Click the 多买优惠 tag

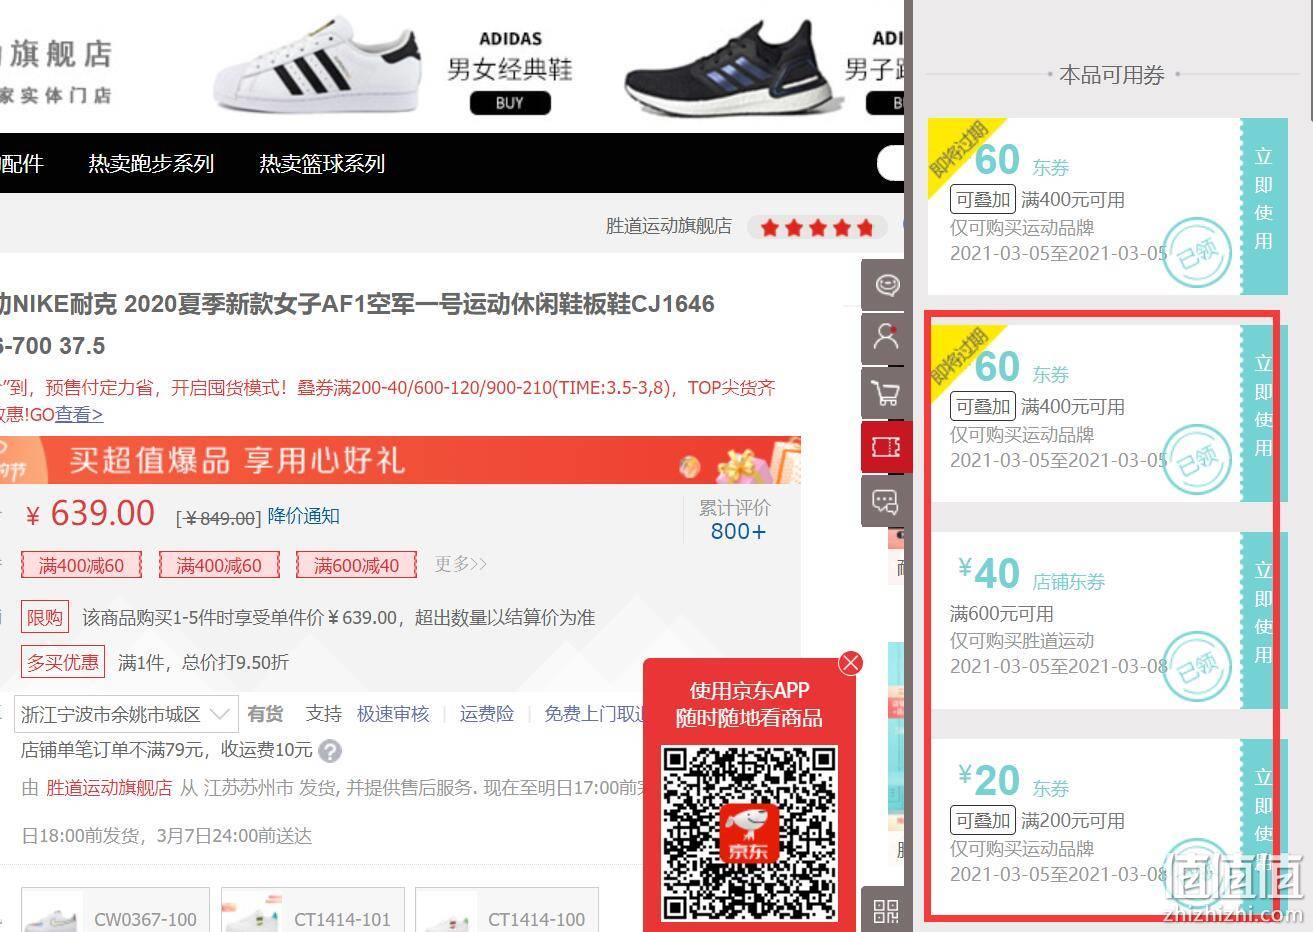[x=63, y=662]
